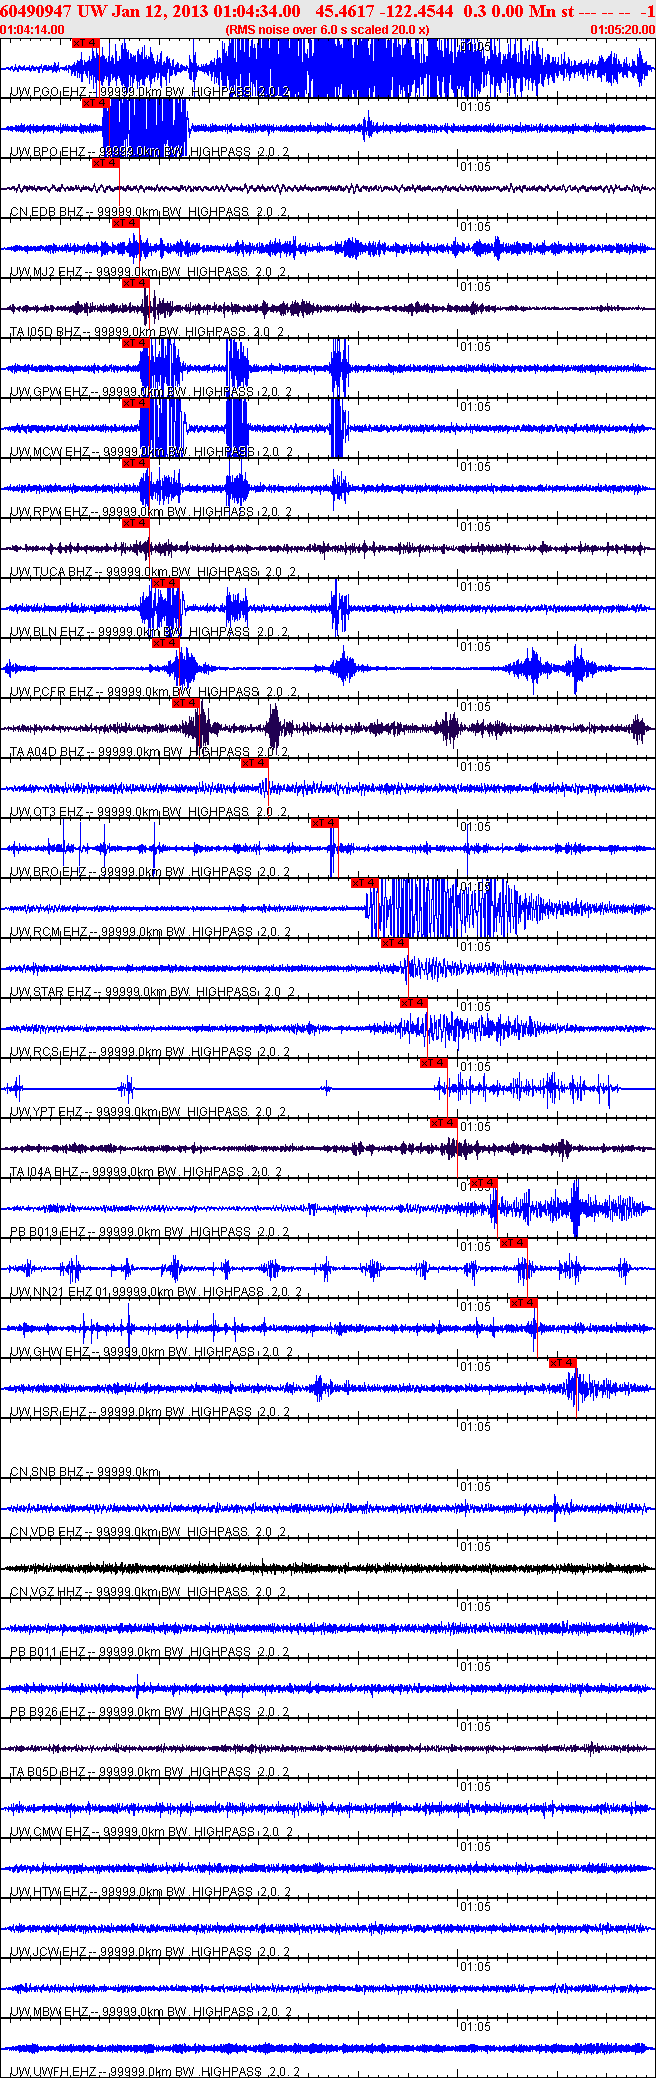Viewport: 656px width, 2078px height.
Task: Select the pick flag on UW.GHW trace
Action: (x=523, y=1302)
